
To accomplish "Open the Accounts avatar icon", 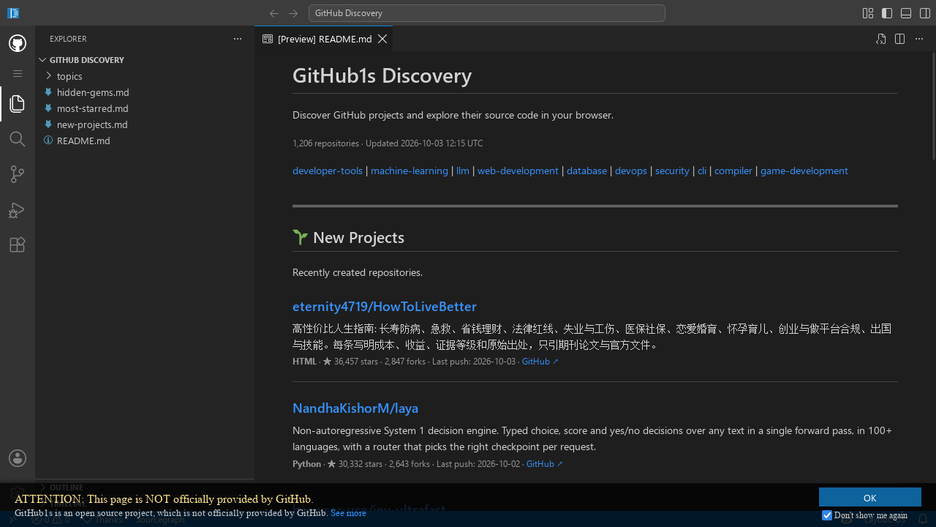I will pyautogui.click(x=17, y=458).
